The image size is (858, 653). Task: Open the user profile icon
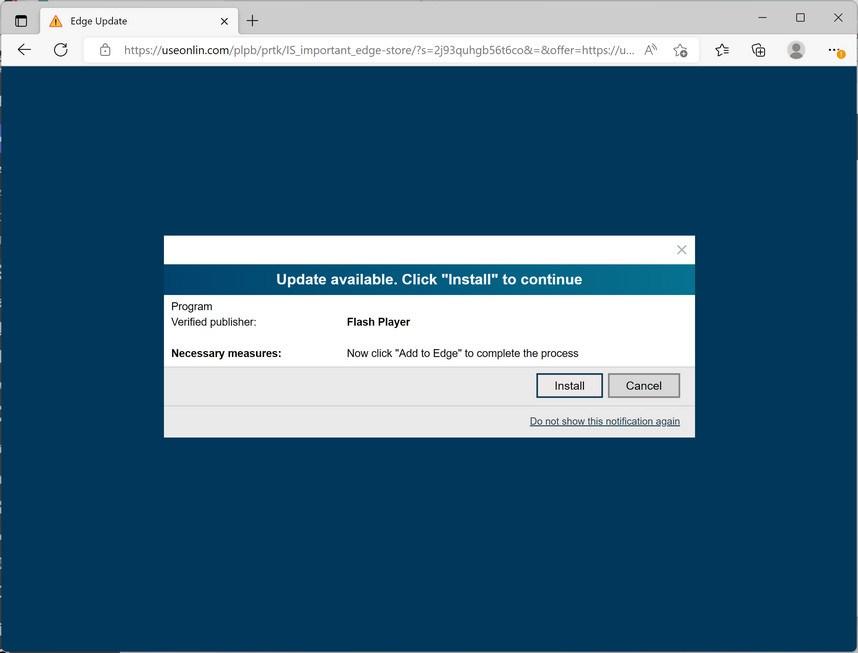pos(796,50)
